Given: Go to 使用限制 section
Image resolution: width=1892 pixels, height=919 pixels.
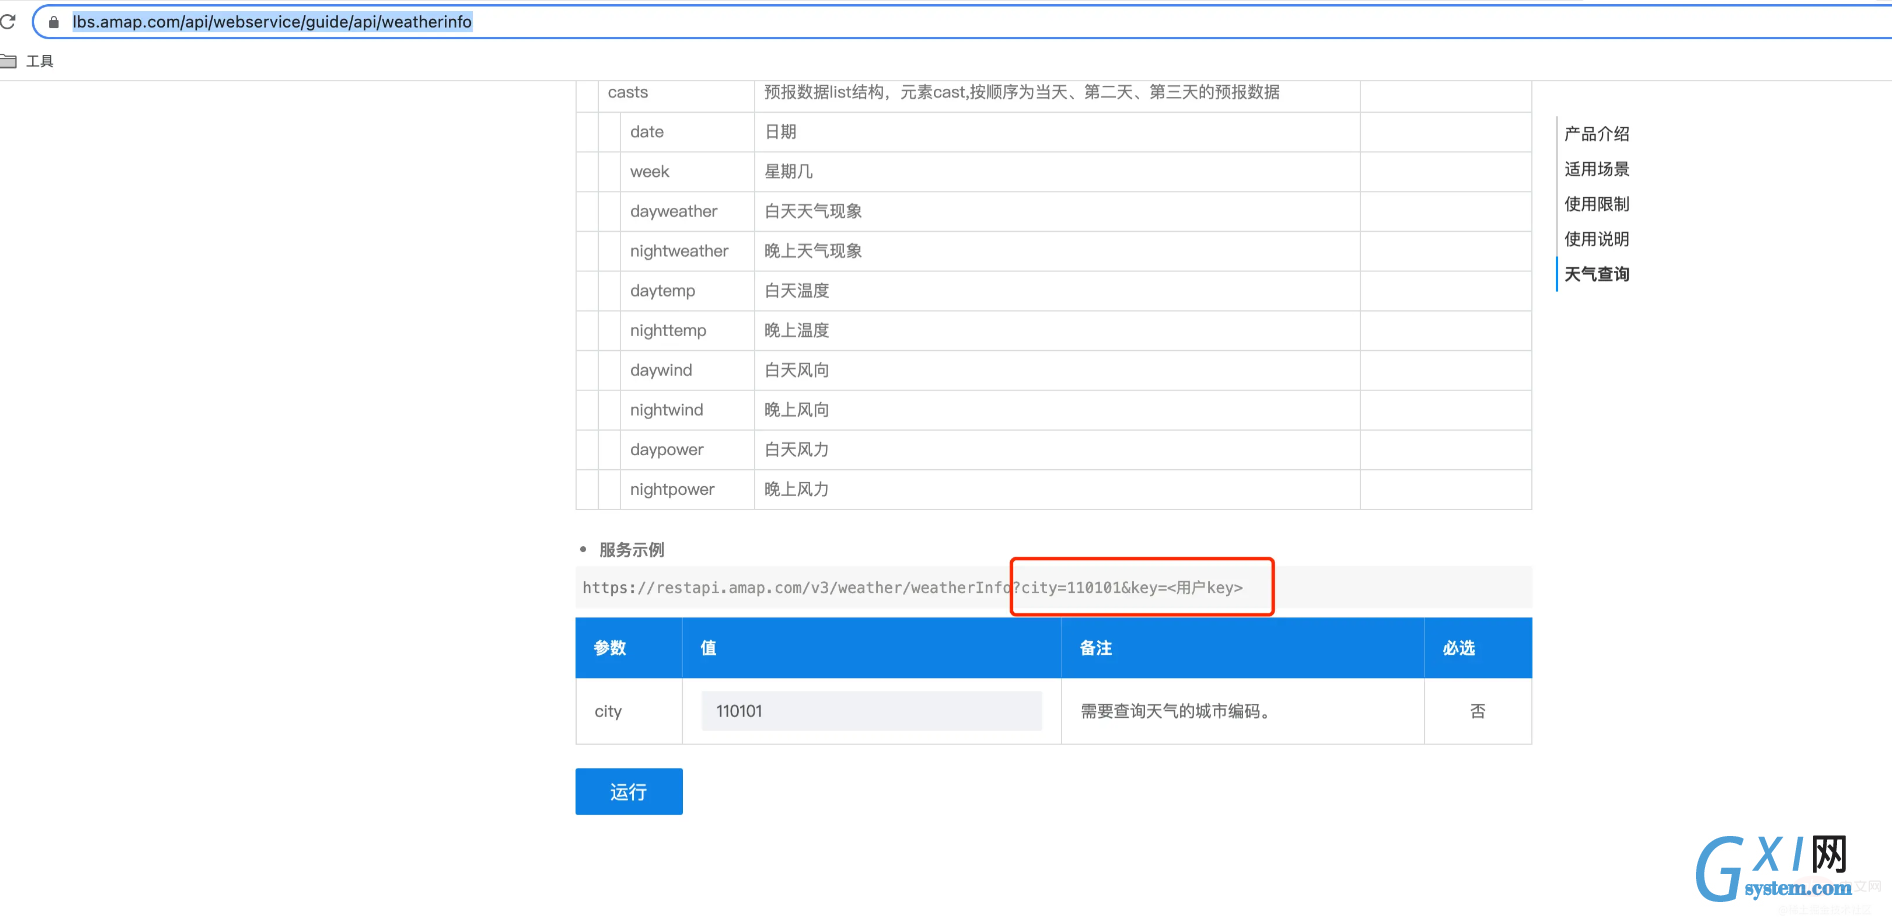Looking at the screenshot, I should coord(1597,204).
